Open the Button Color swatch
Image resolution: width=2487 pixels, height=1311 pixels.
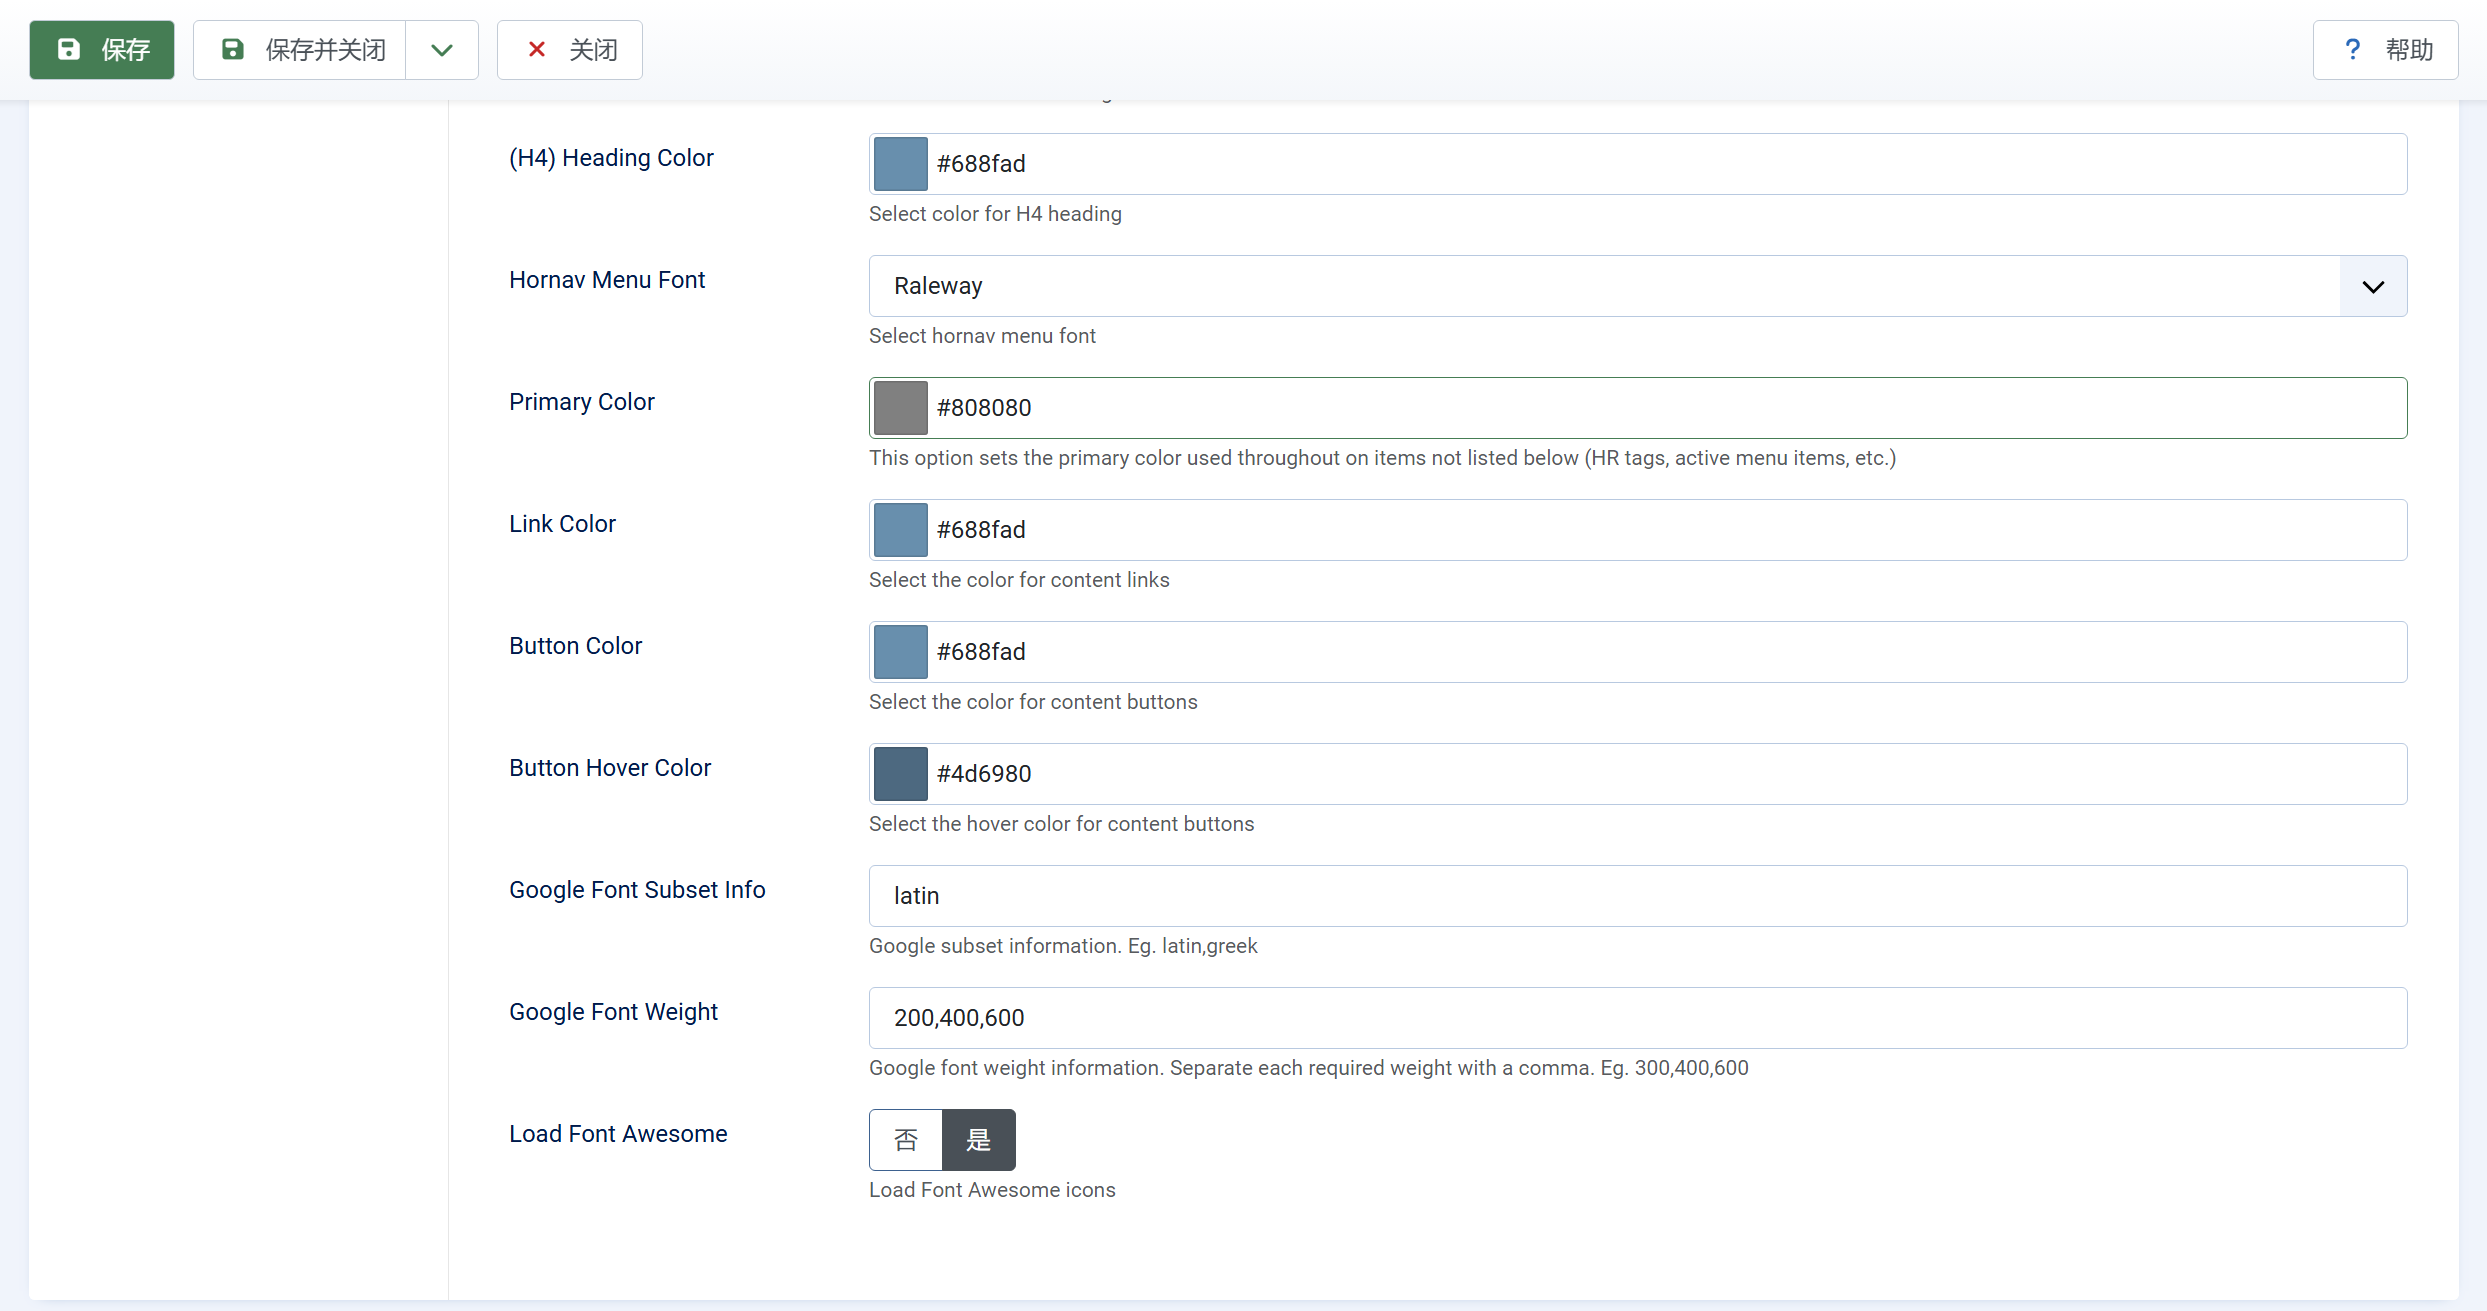[x=900, y=652]
